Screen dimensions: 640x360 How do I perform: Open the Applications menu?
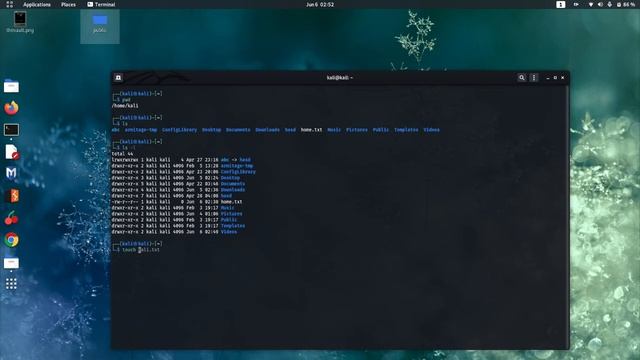tap(37, 4)
